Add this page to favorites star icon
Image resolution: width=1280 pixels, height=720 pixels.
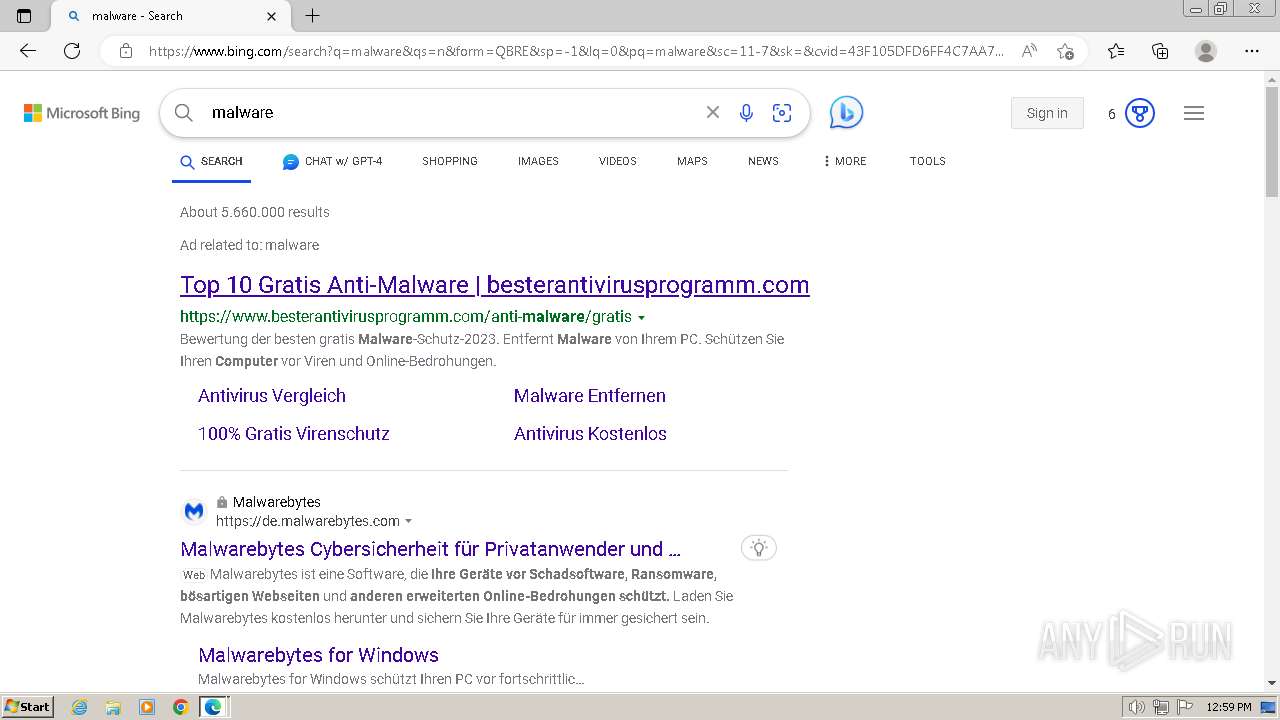point(1065,51)
